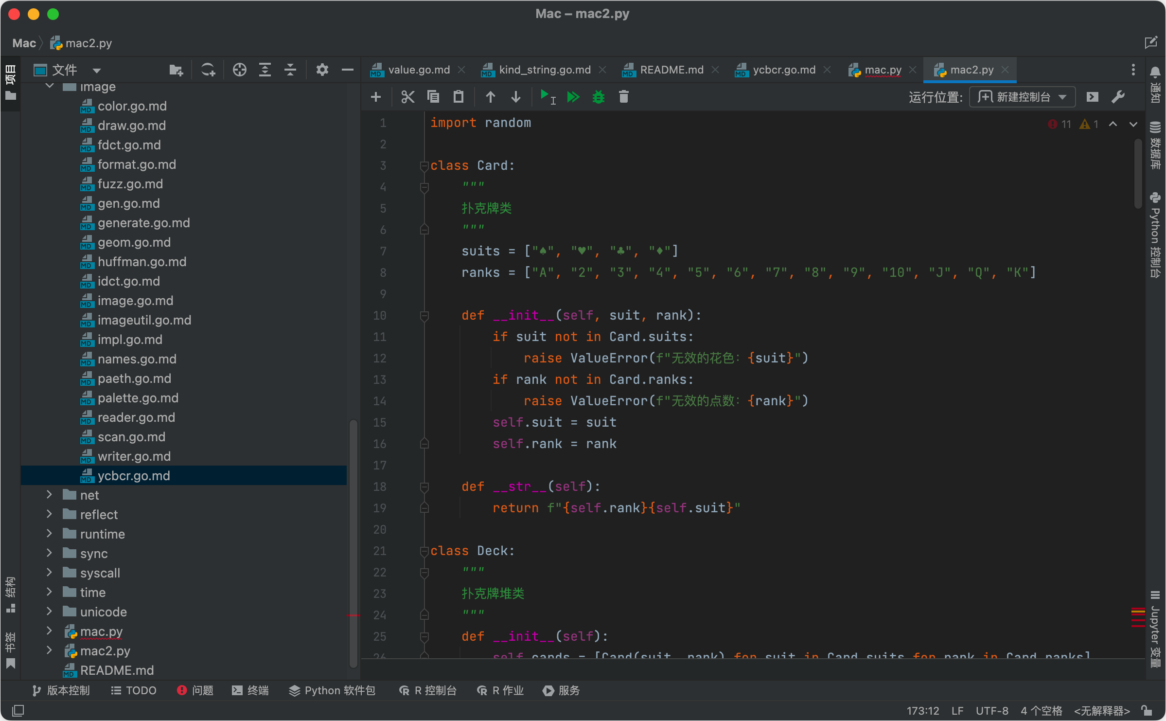Jump to the next highlighted error arrow
Image resolution: width=1166 pixels, height=721 pixels.
tap(1133, 124)
